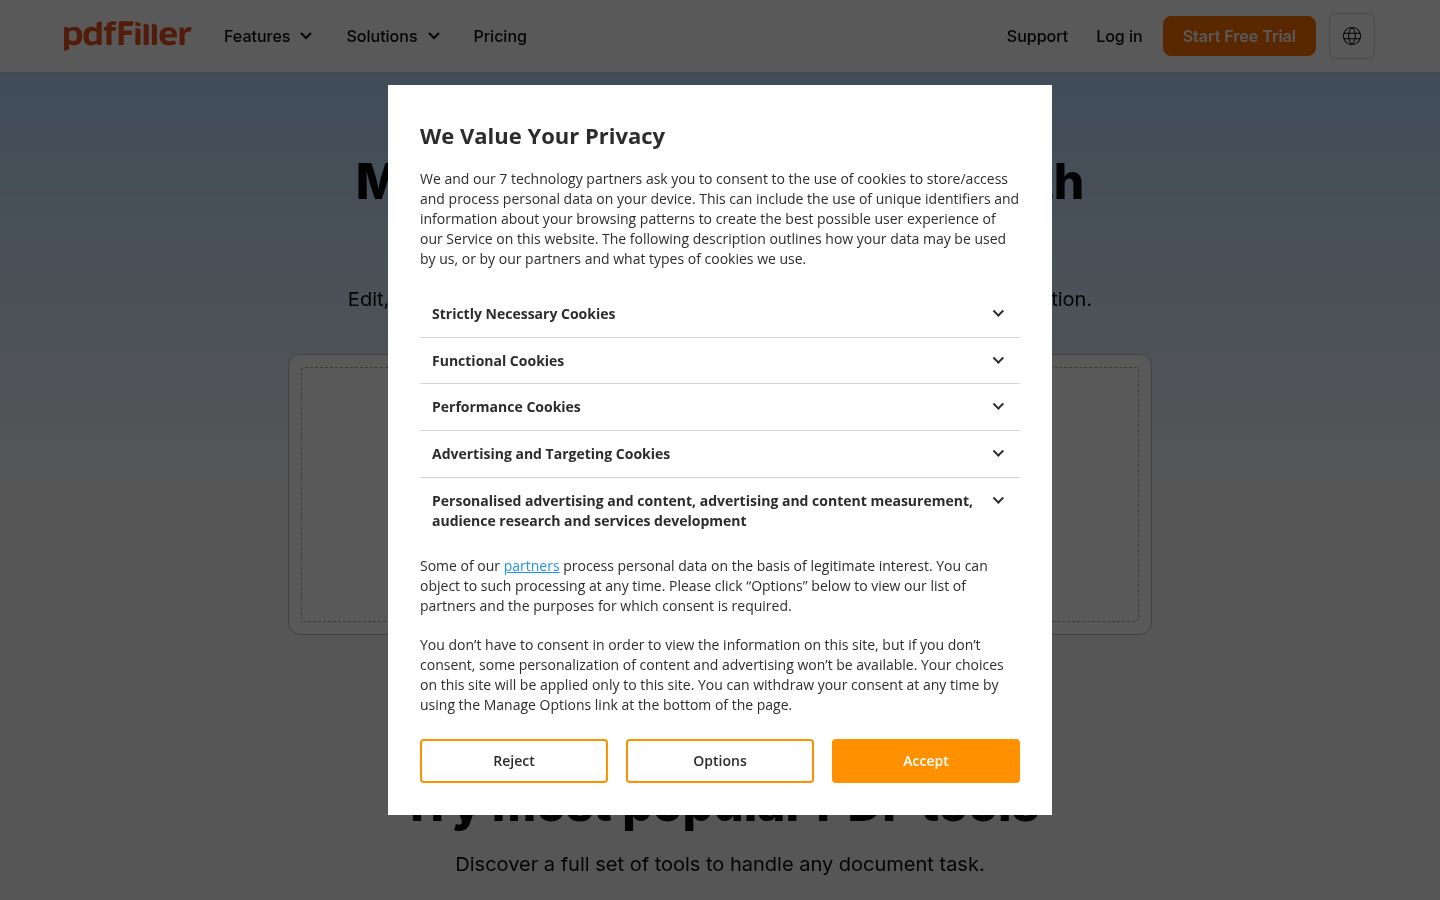The image size is (1440, 900).
Task: Click the Strictly Necessary Cookies label
Action: [x=523, y=314]
